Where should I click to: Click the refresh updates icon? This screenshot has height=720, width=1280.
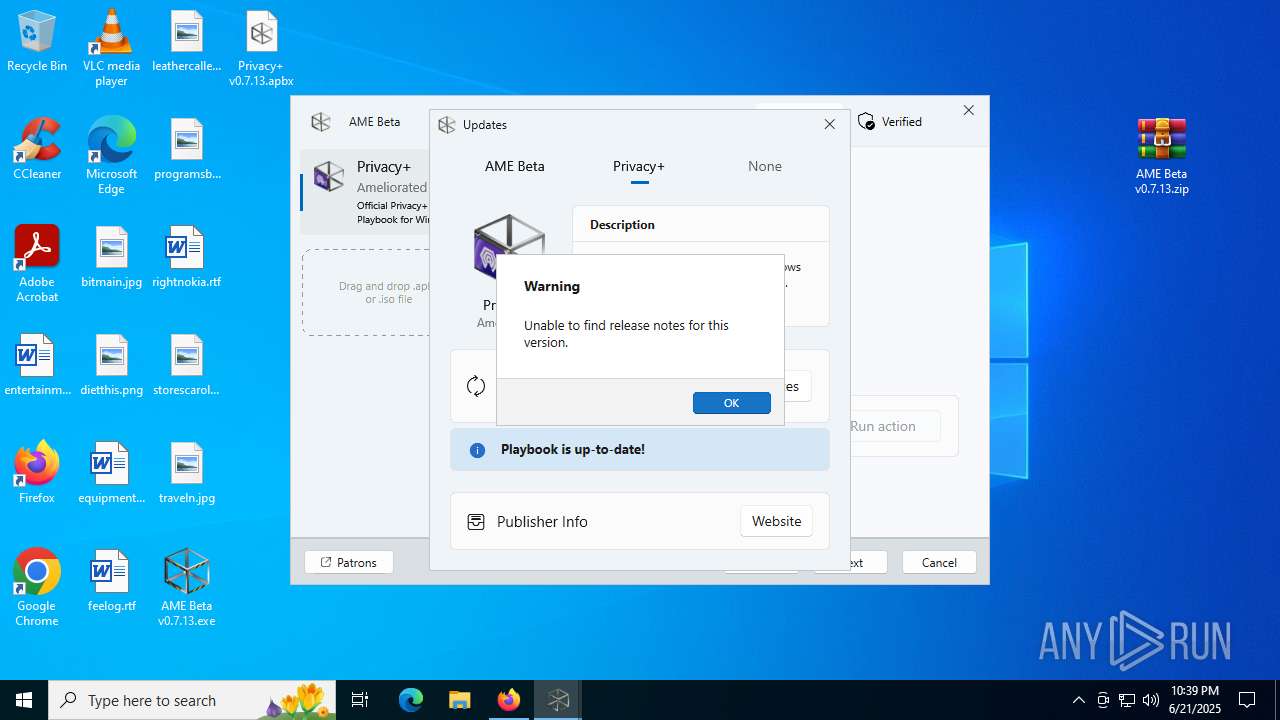point(476,386)
